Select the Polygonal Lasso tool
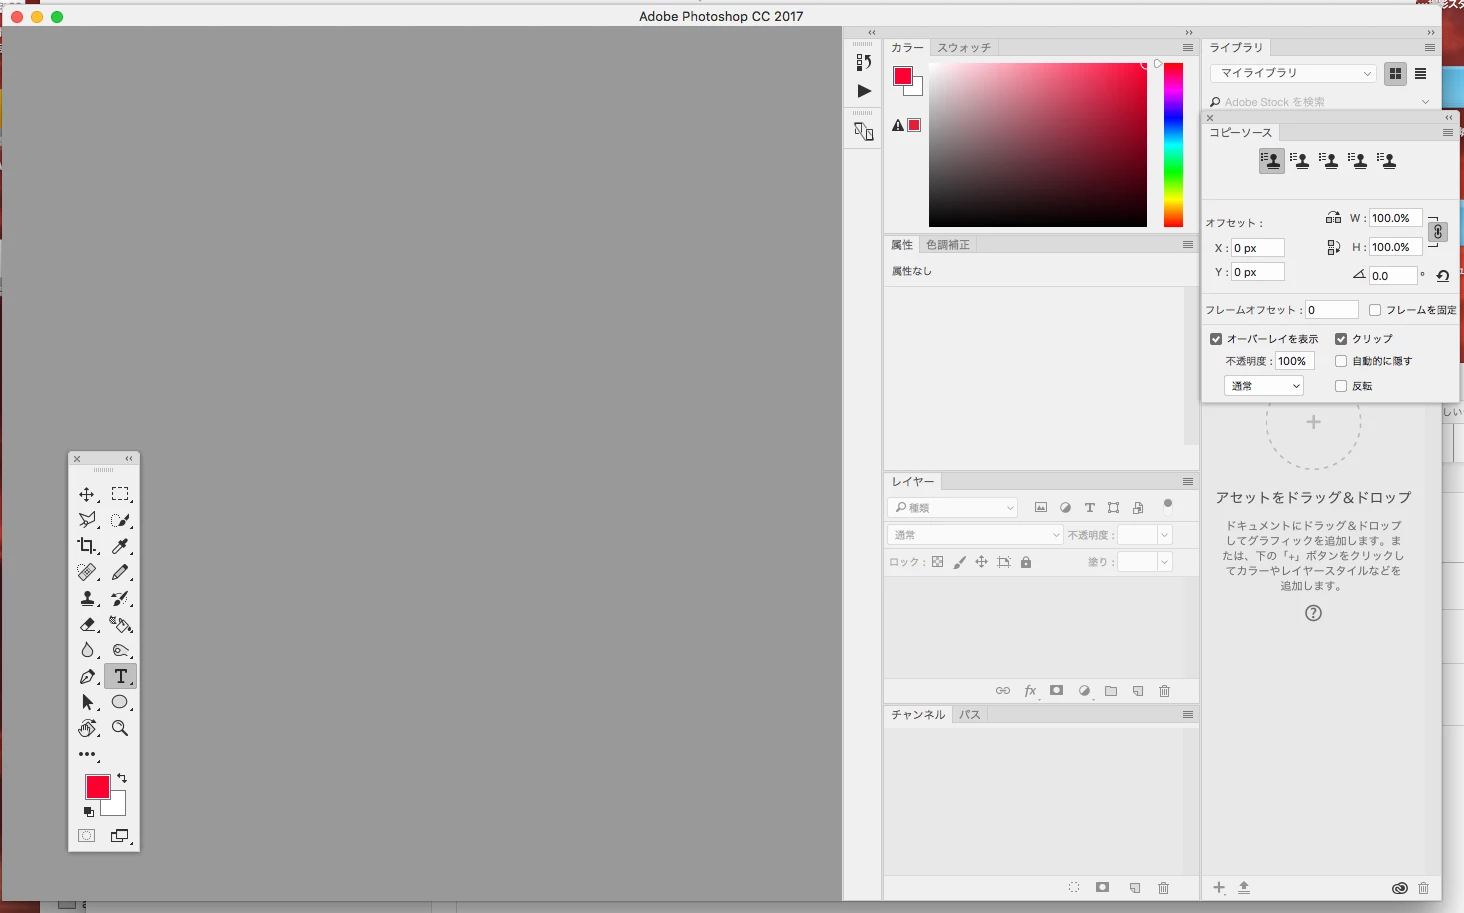Viewport: 1464px width, 913px height. (87, 520)
